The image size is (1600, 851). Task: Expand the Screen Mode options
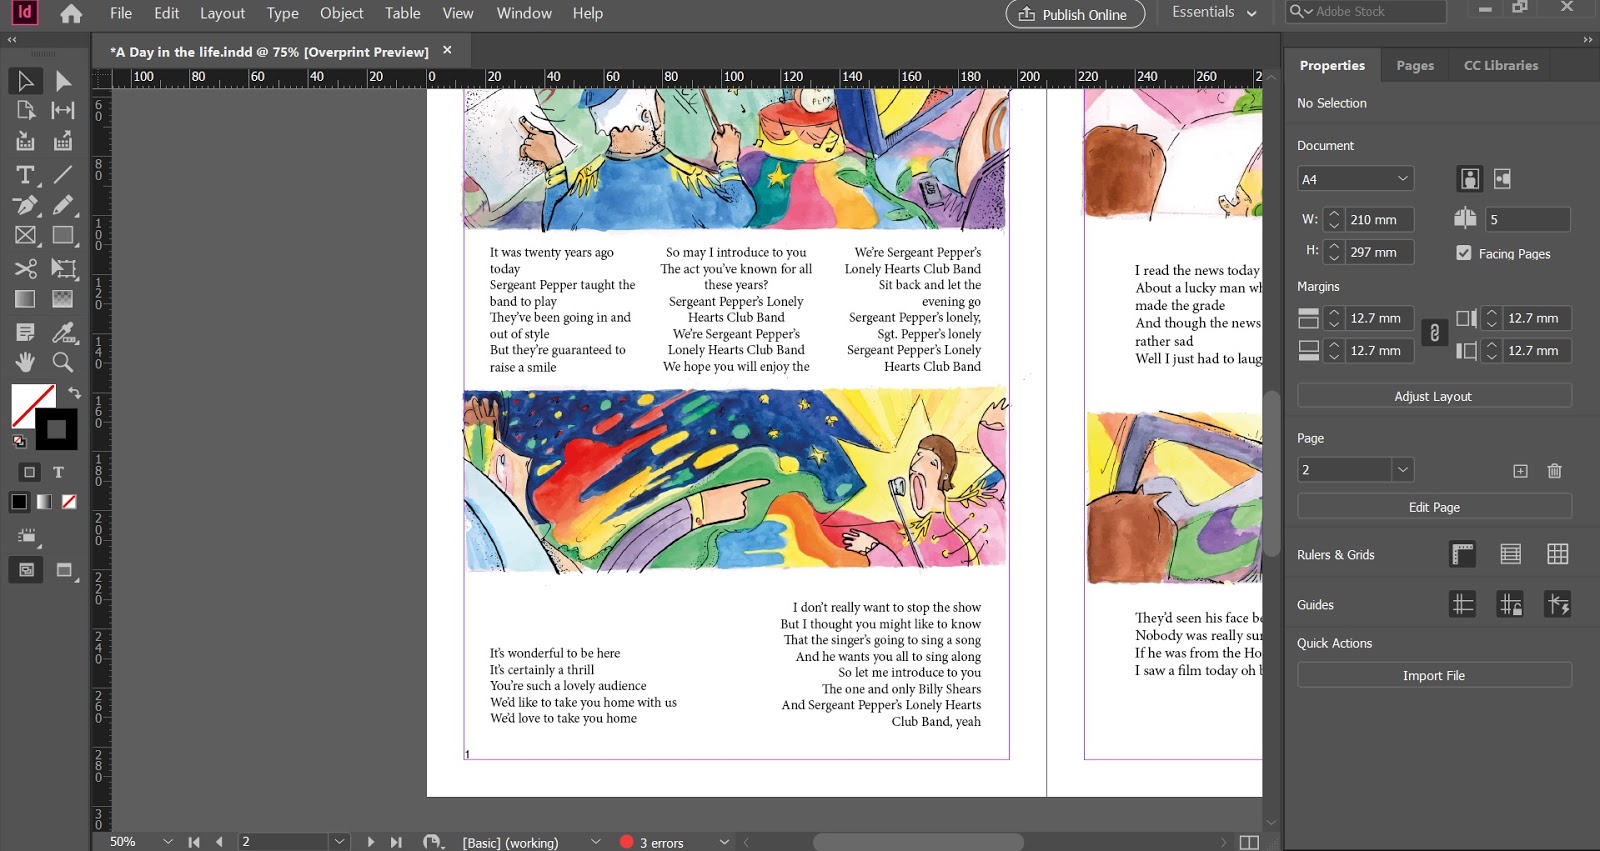click(66, 571)
